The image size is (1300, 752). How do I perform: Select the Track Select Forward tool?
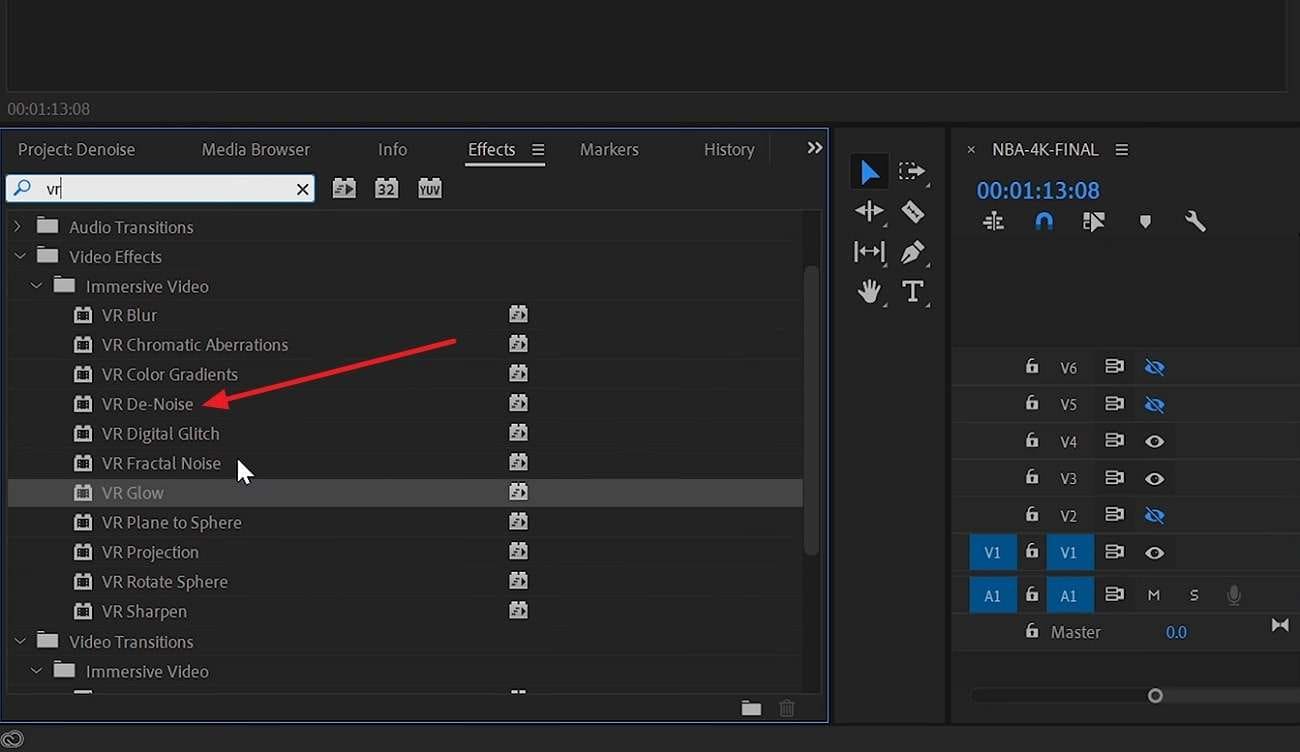912,171
